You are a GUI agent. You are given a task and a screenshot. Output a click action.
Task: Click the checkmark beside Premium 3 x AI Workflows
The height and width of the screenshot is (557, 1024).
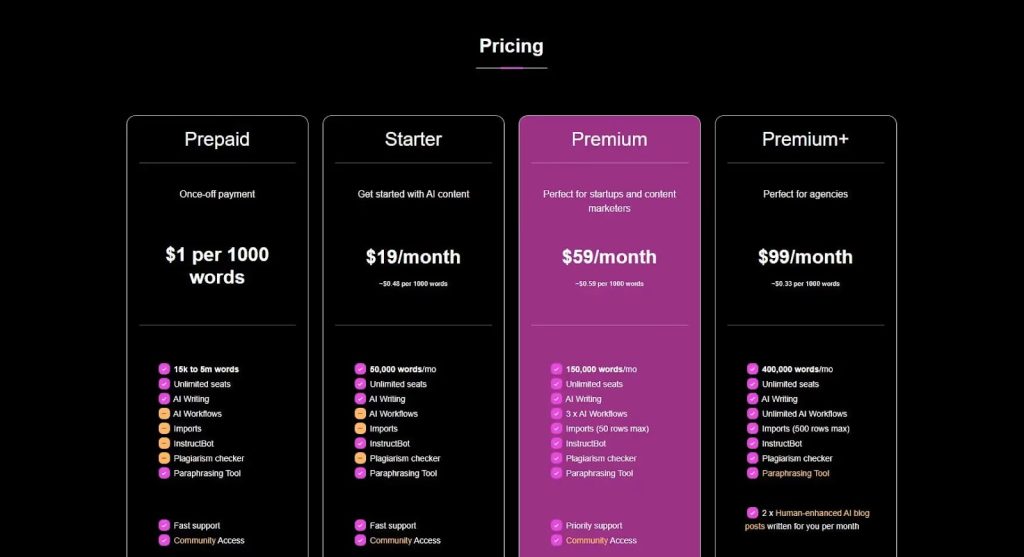(x=556, y=414)
